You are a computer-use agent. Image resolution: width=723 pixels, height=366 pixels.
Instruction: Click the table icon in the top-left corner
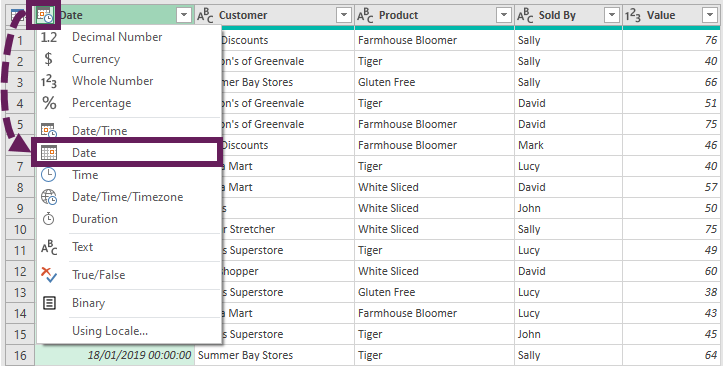17,16
